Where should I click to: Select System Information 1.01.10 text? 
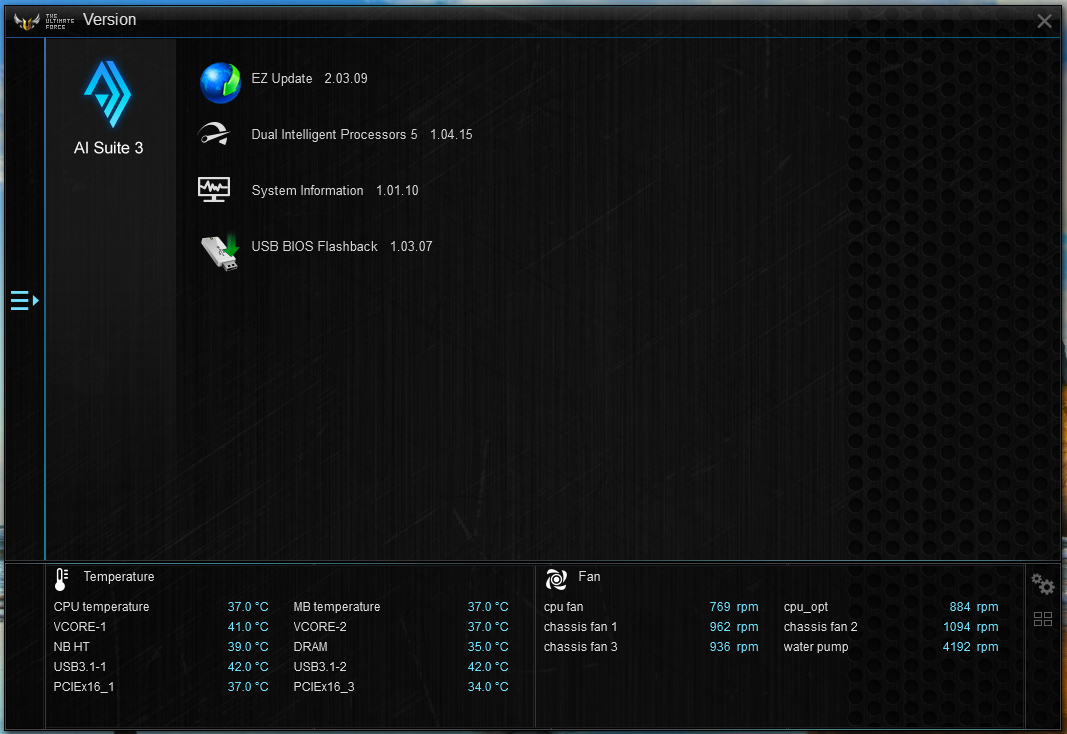pos(335,190)
